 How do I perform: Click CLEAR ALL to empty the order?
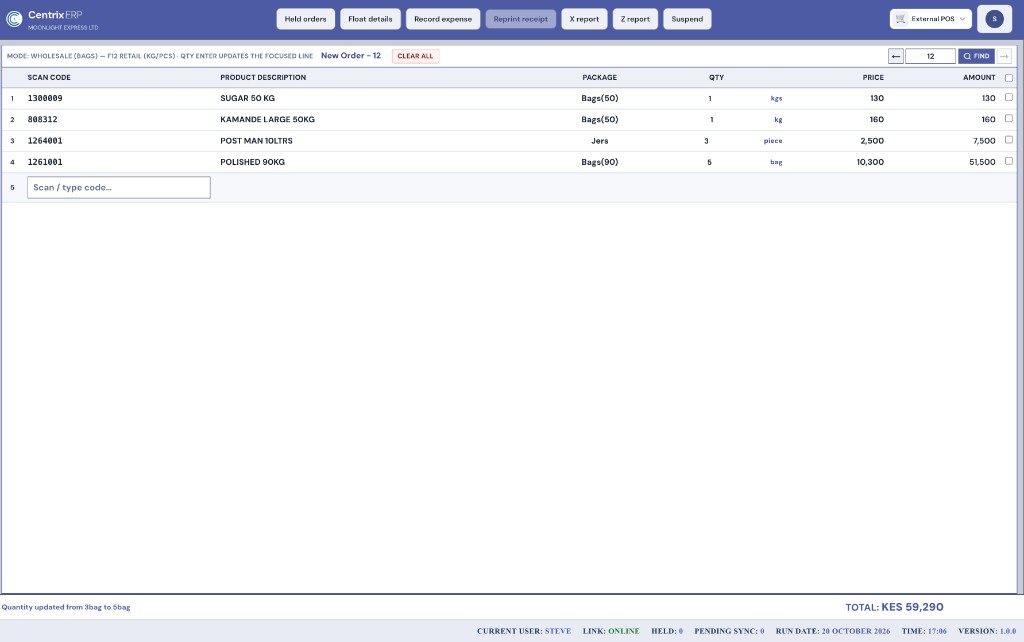pos(415,56)
